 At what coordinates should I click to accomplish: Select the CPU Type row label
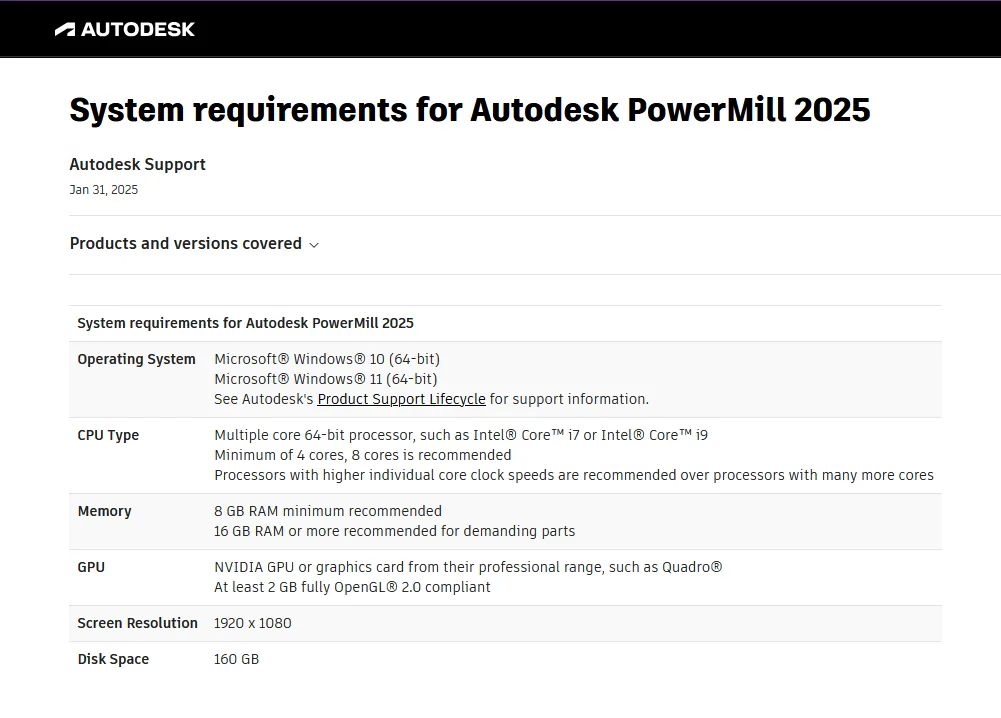[x=108, y=435]
